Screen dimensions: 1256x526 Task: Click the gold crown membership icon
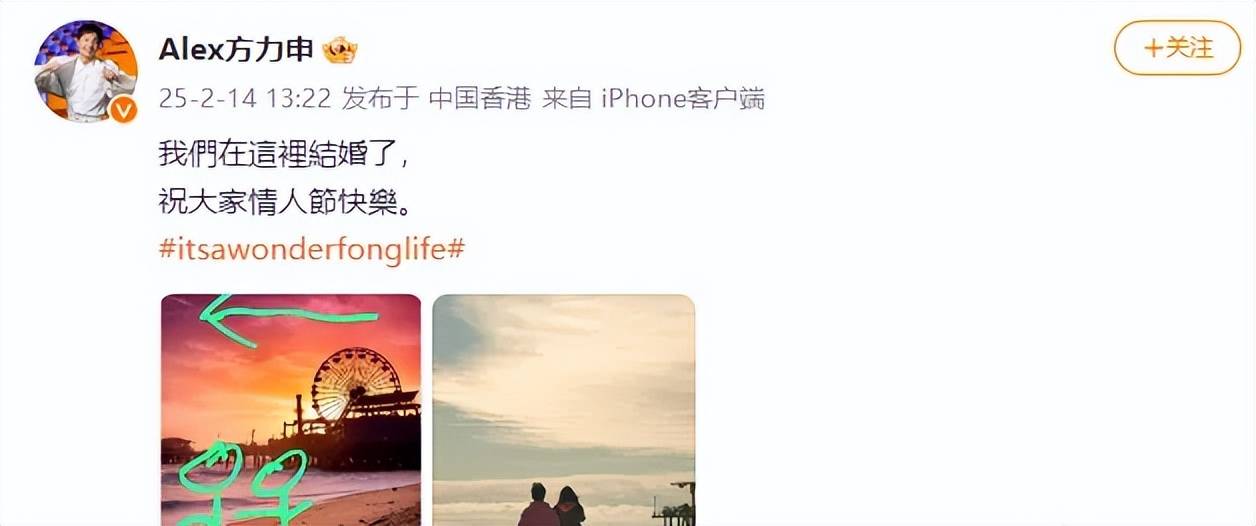click(340, 49)
